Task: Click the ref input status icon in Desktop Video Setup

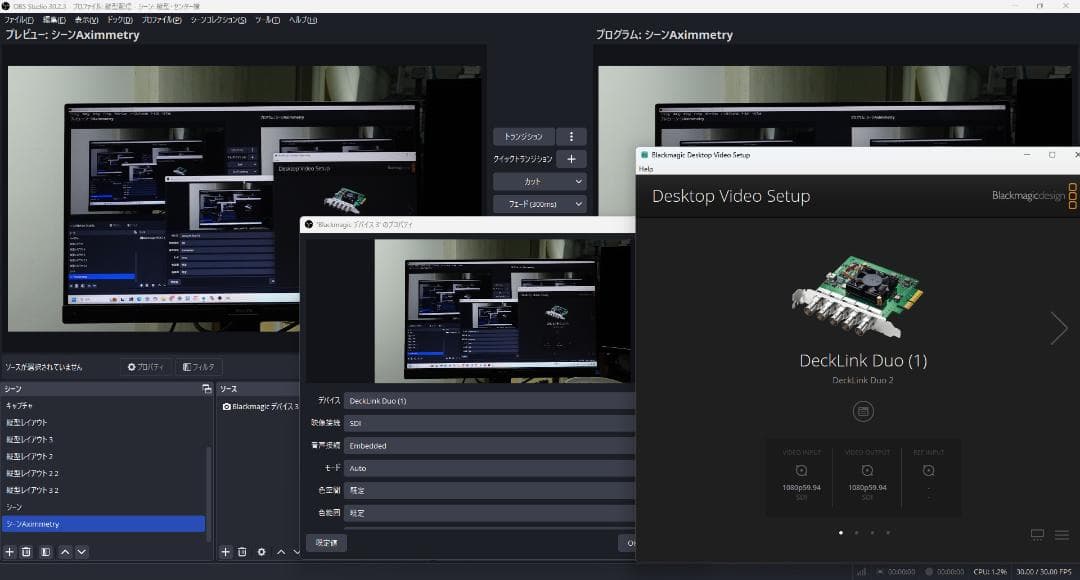Action: point(928,470)
